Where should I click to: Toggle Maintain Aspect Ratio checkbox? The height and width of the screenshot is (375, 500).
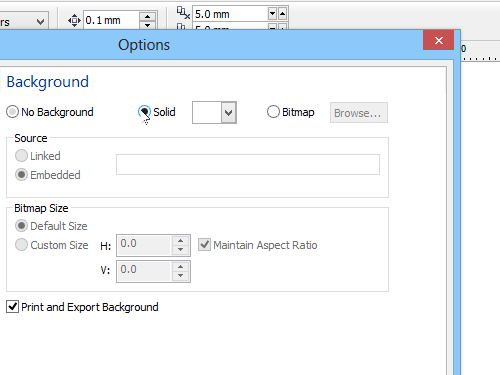click(x=204, y=245)
